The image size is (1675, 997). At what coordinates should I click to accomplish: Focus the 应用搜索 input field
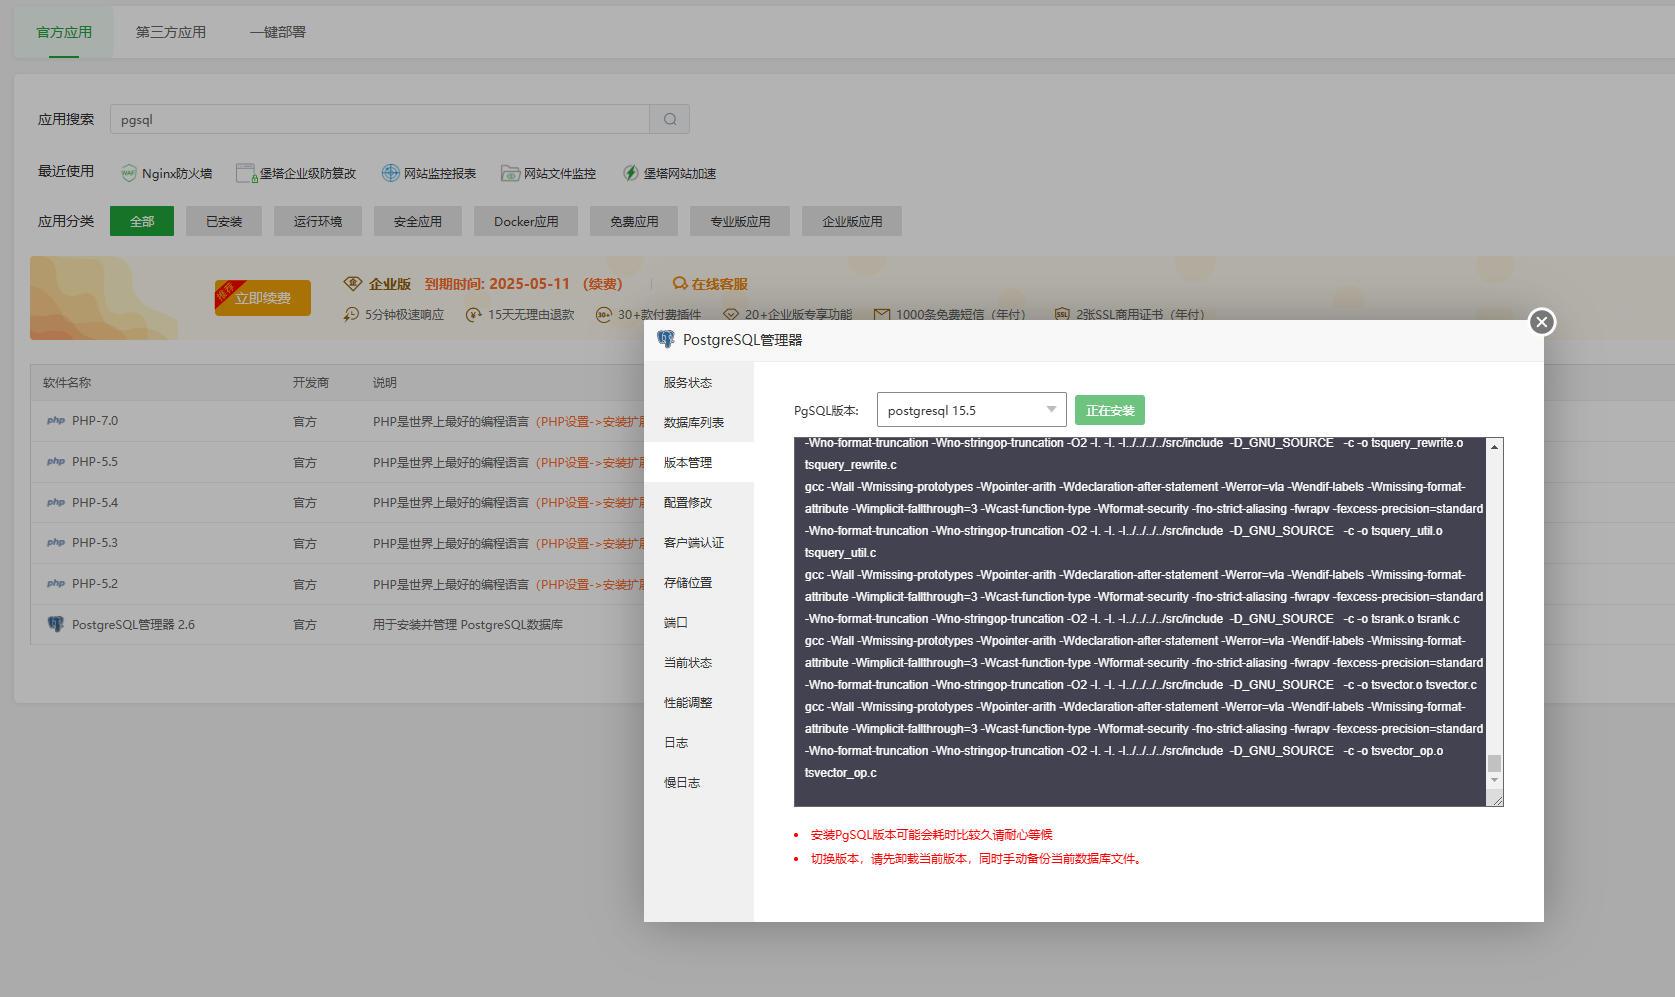[x=380, y=119]
